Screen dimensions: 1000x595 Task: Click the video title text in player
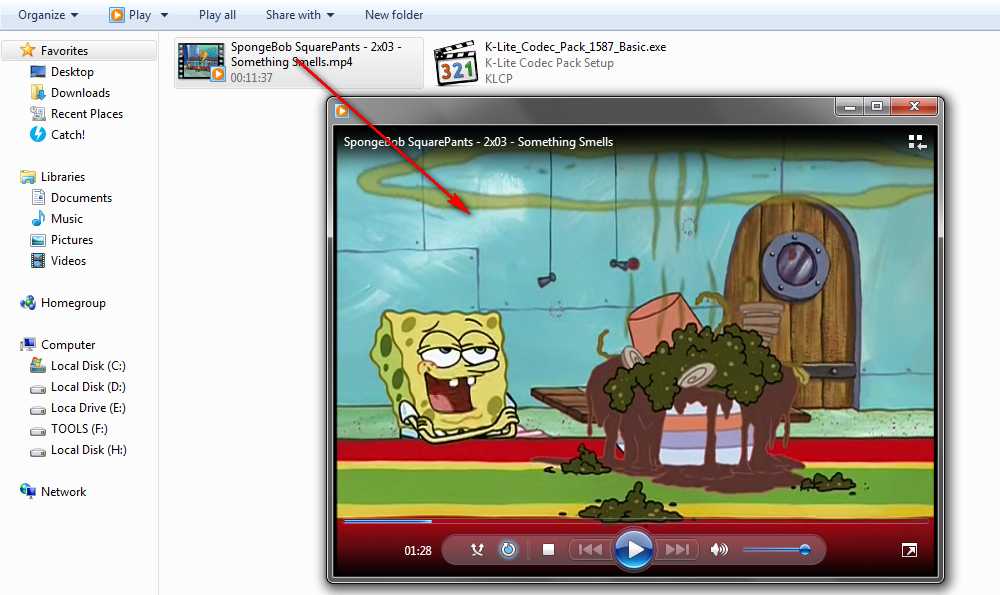point(478,142)
